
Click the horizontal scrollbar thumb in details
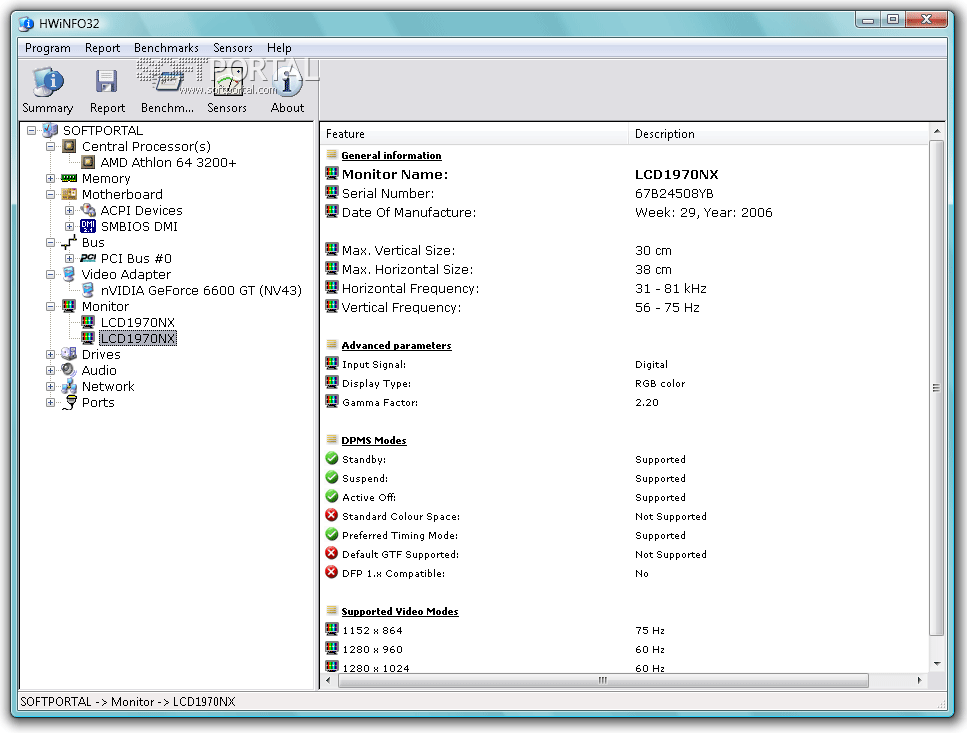click(603, 681)
